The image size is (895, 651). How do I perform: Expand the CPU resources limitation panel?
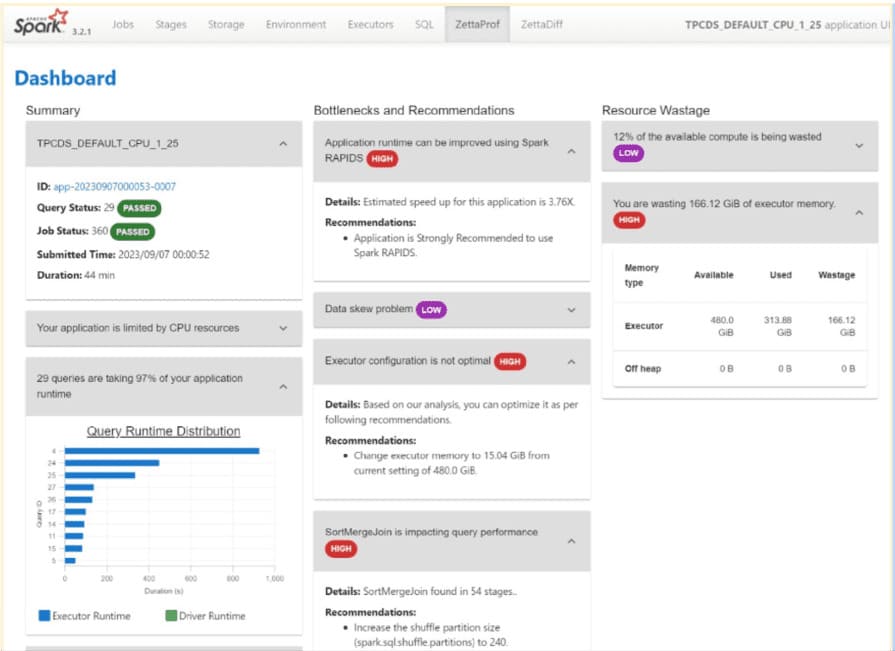(x=283, y=328)
